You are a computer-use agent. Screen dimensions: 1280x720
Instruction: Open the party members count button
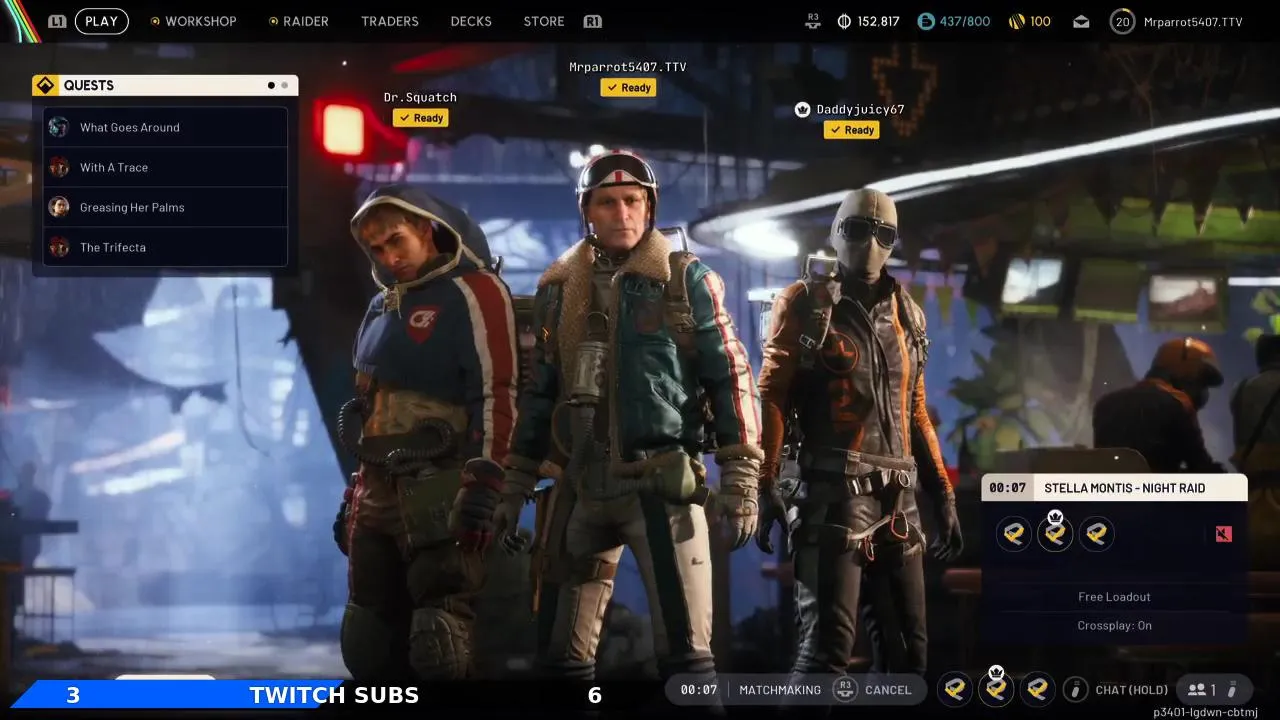[1202, 690]
